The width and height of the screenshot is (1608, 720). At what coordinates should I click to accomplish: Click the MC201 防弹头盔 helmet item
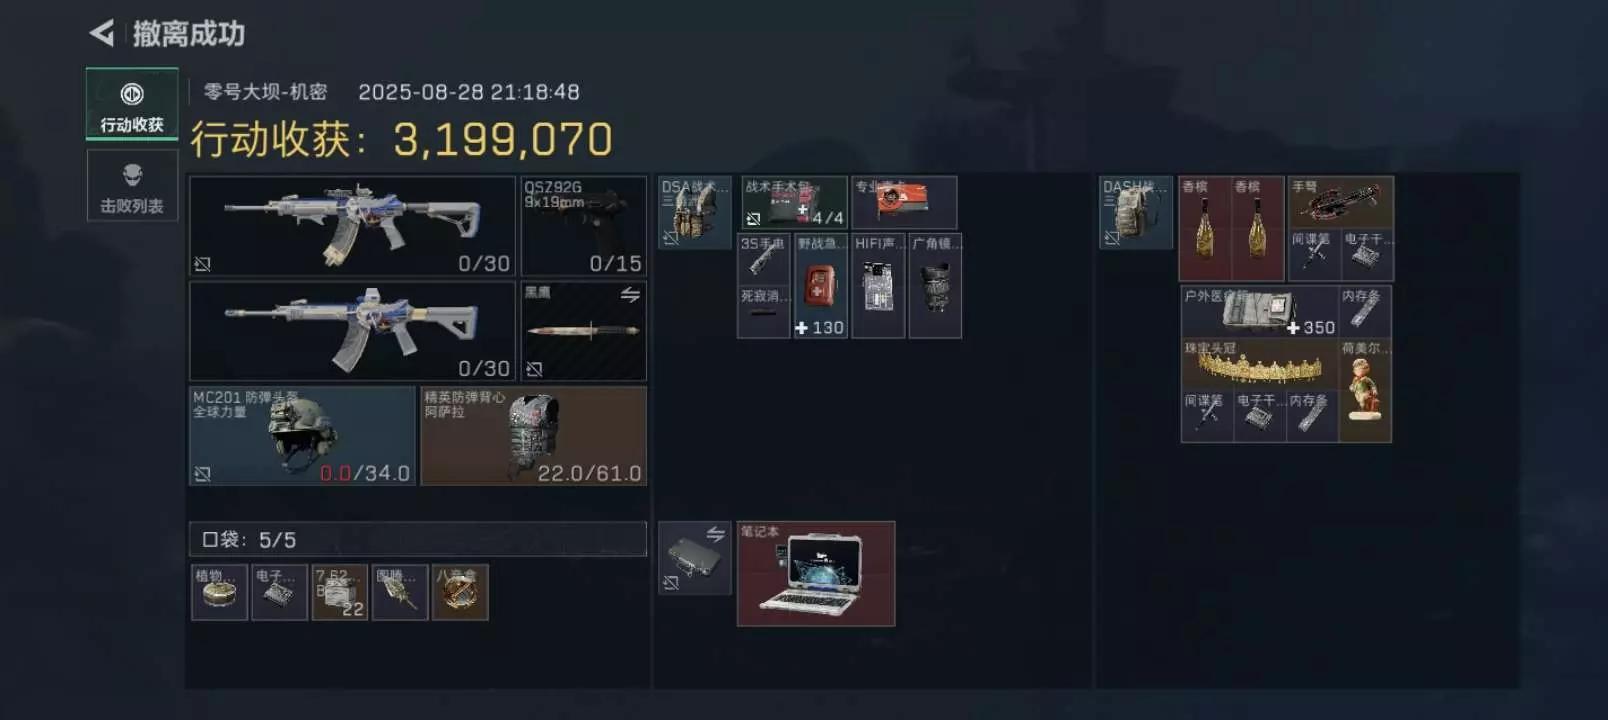(302, 436)
